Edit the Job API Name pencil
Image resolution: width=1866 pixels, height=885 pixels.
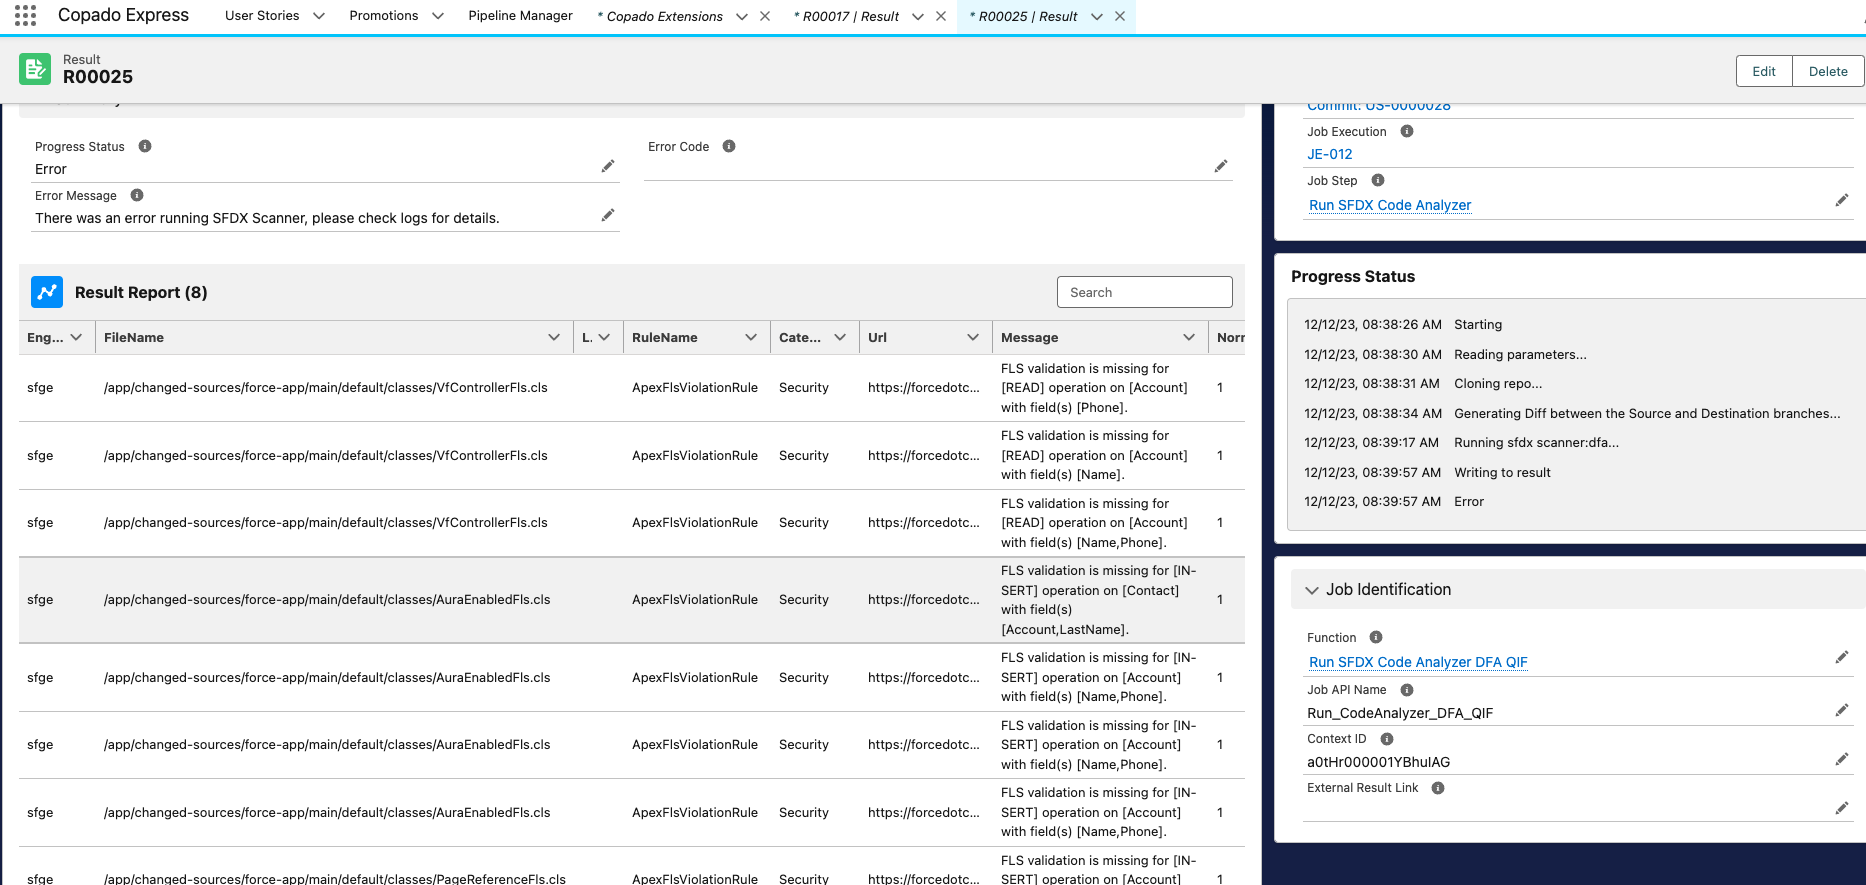coord(1842,710)
